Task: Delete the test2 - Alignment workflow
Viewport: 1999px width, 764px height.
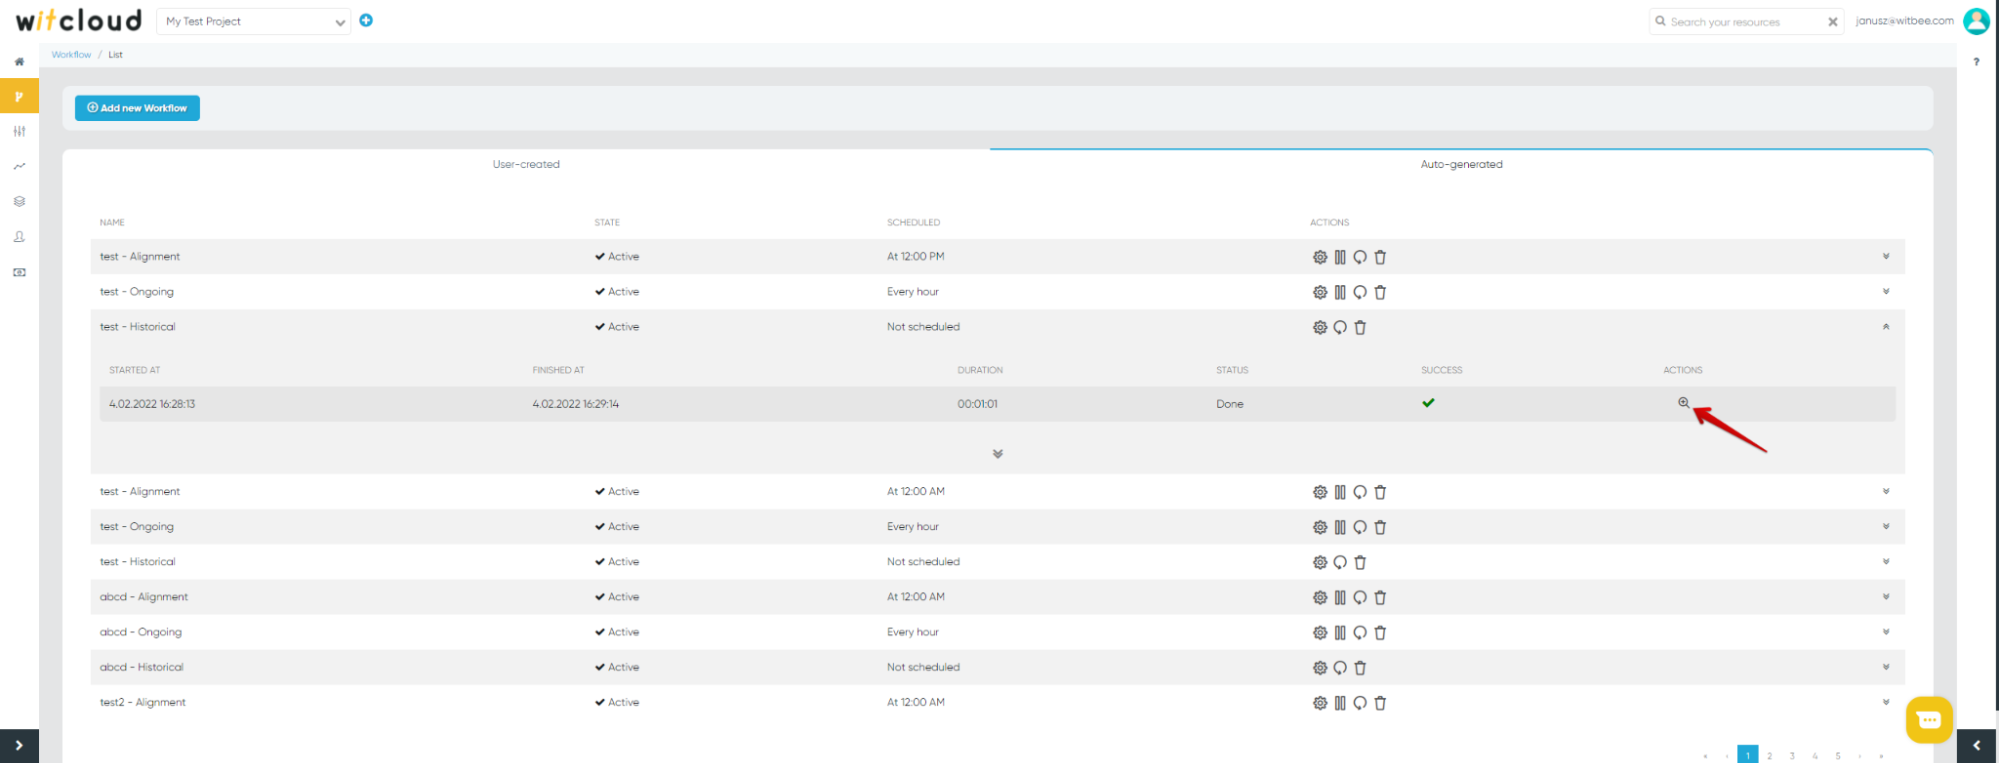Action: [1380, 703]
